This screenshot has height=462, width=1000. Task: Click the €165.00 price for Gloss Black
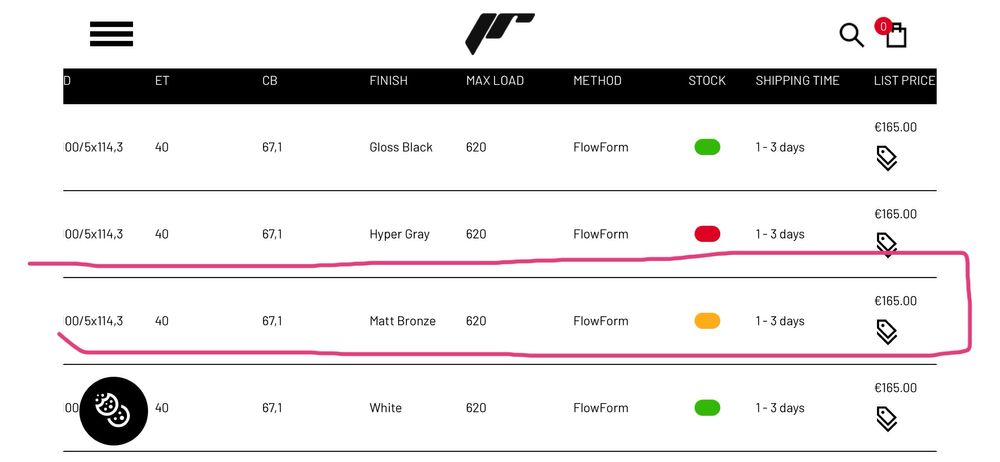coord(895,127)
